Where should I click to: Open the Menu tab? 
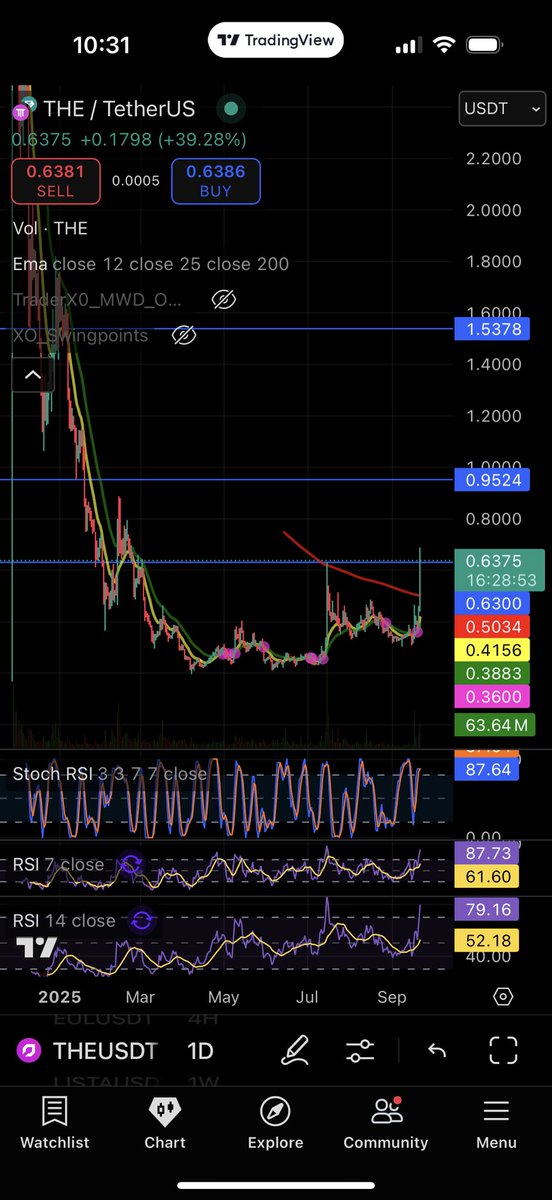(x=496, y=1124)
